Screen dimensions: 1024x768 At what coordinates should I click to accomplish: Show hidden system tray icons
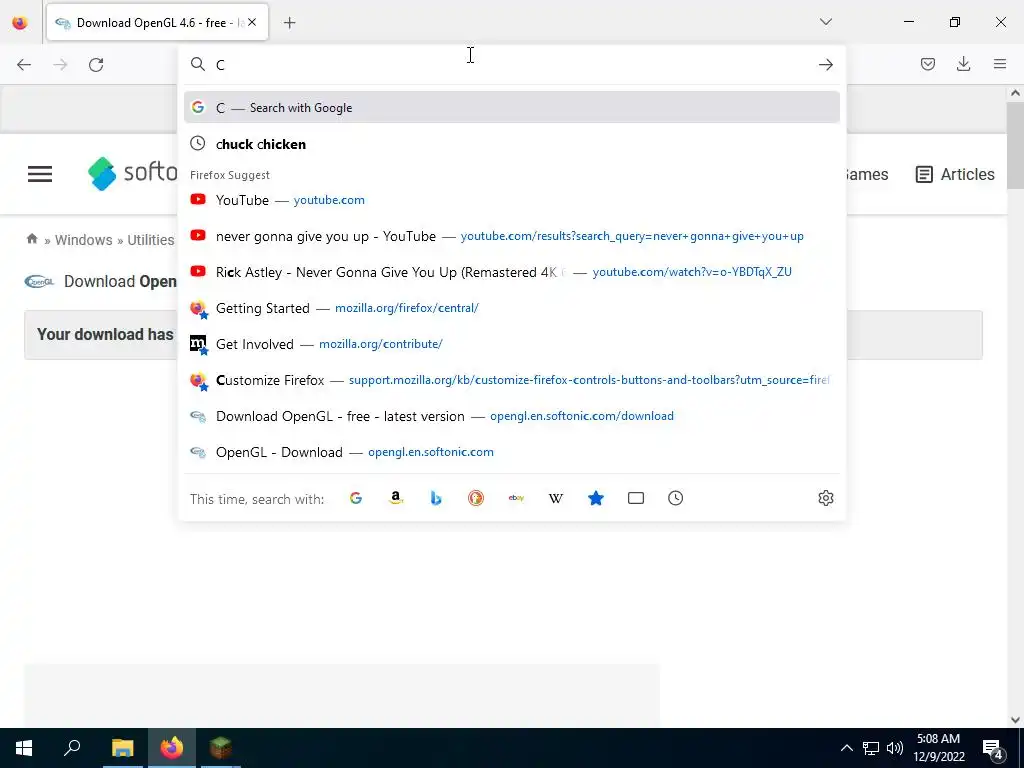(846, 748)
